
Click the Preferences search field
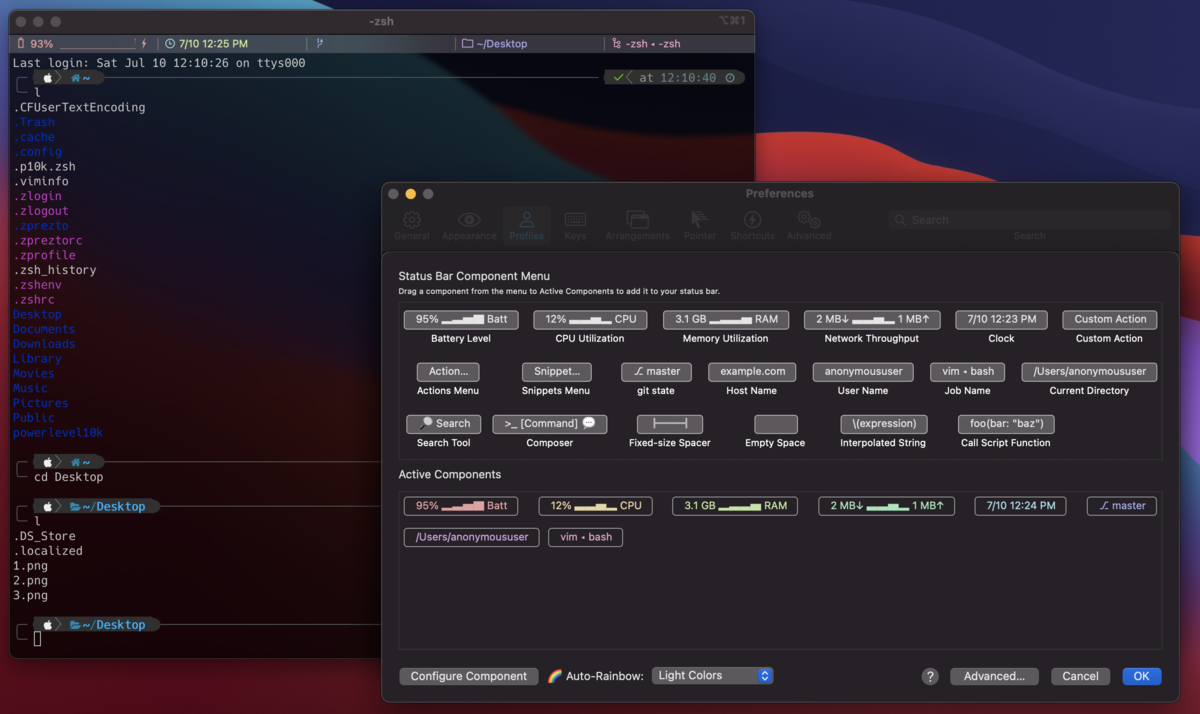pyautogui.click(x=1029, y=220)
